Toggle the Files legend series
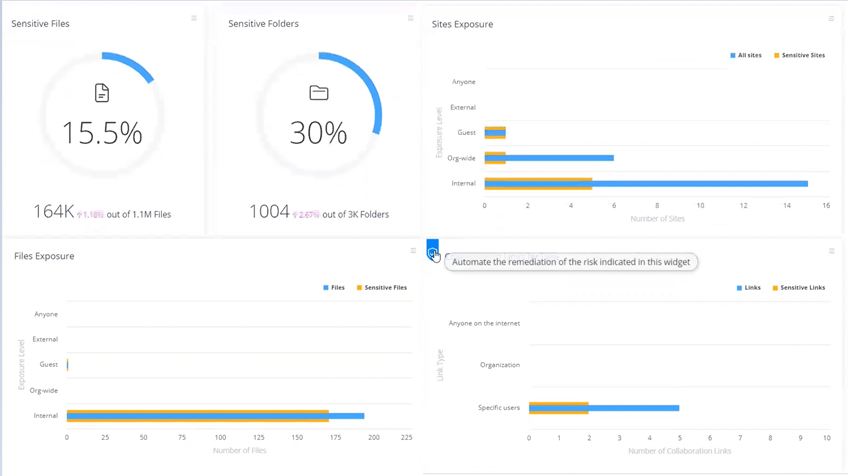This screenshot has width=848, height=476. tap(334, 288)
